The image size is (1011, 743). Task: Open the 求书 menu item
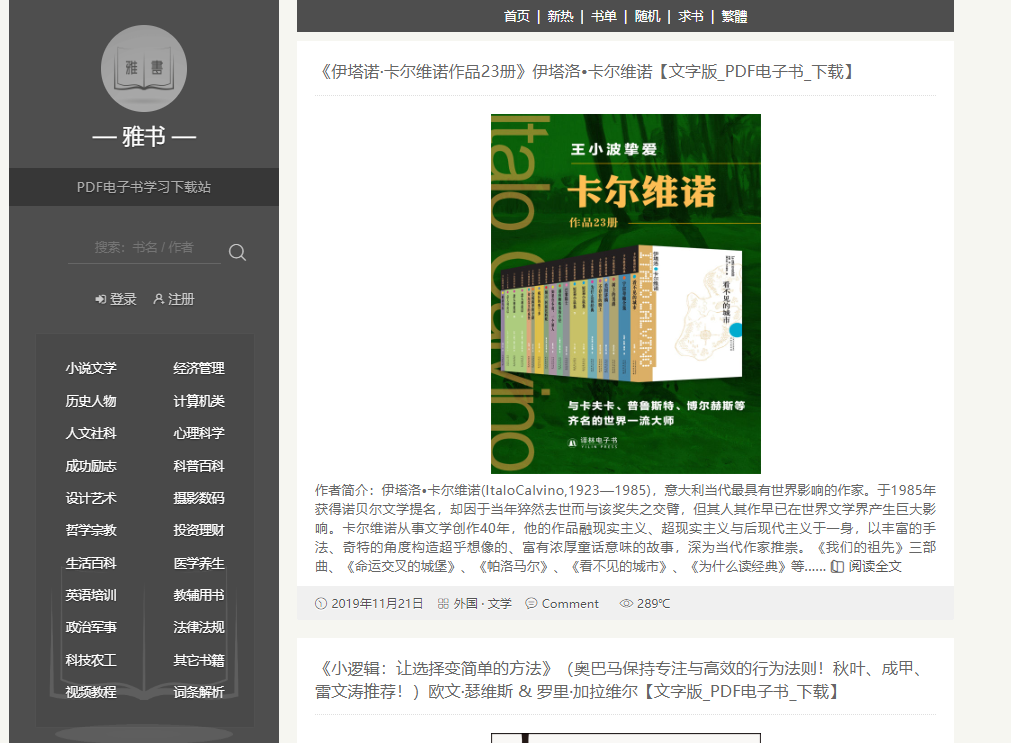coord(691,16)
